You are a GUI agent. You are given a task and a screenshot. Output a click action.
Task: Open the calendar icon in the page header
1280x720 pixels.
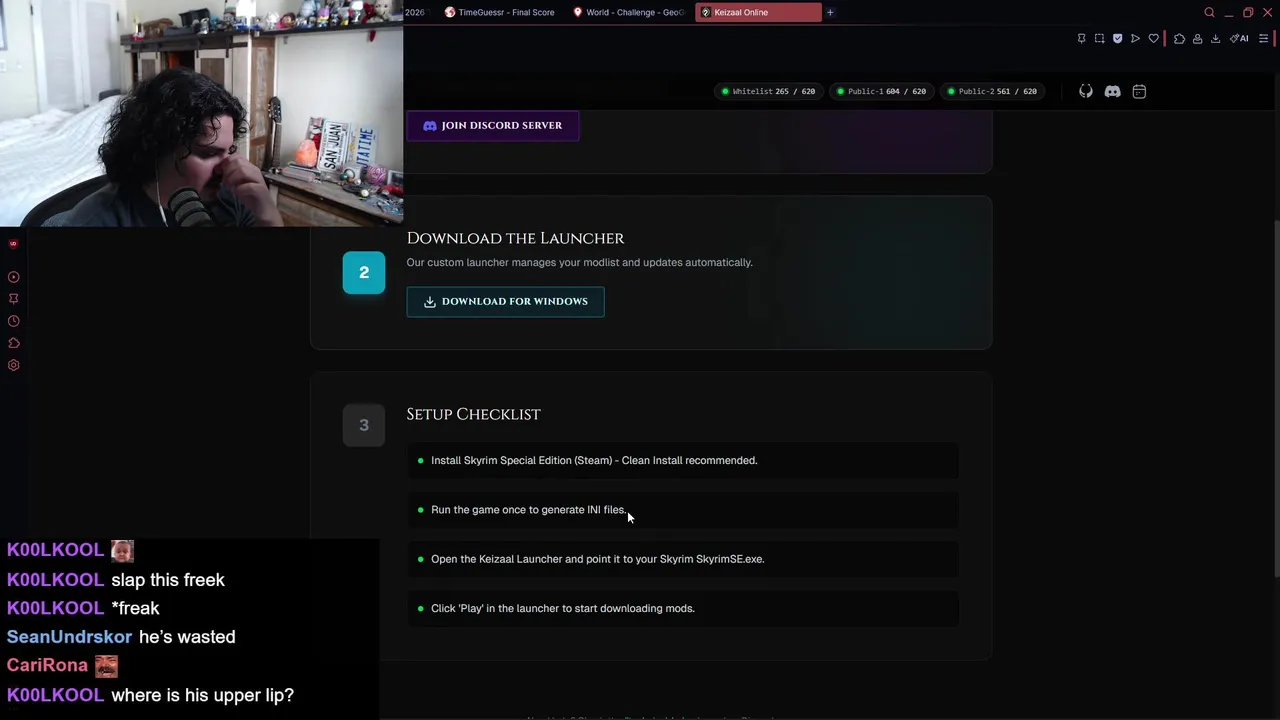click(x=1139, y=91)
